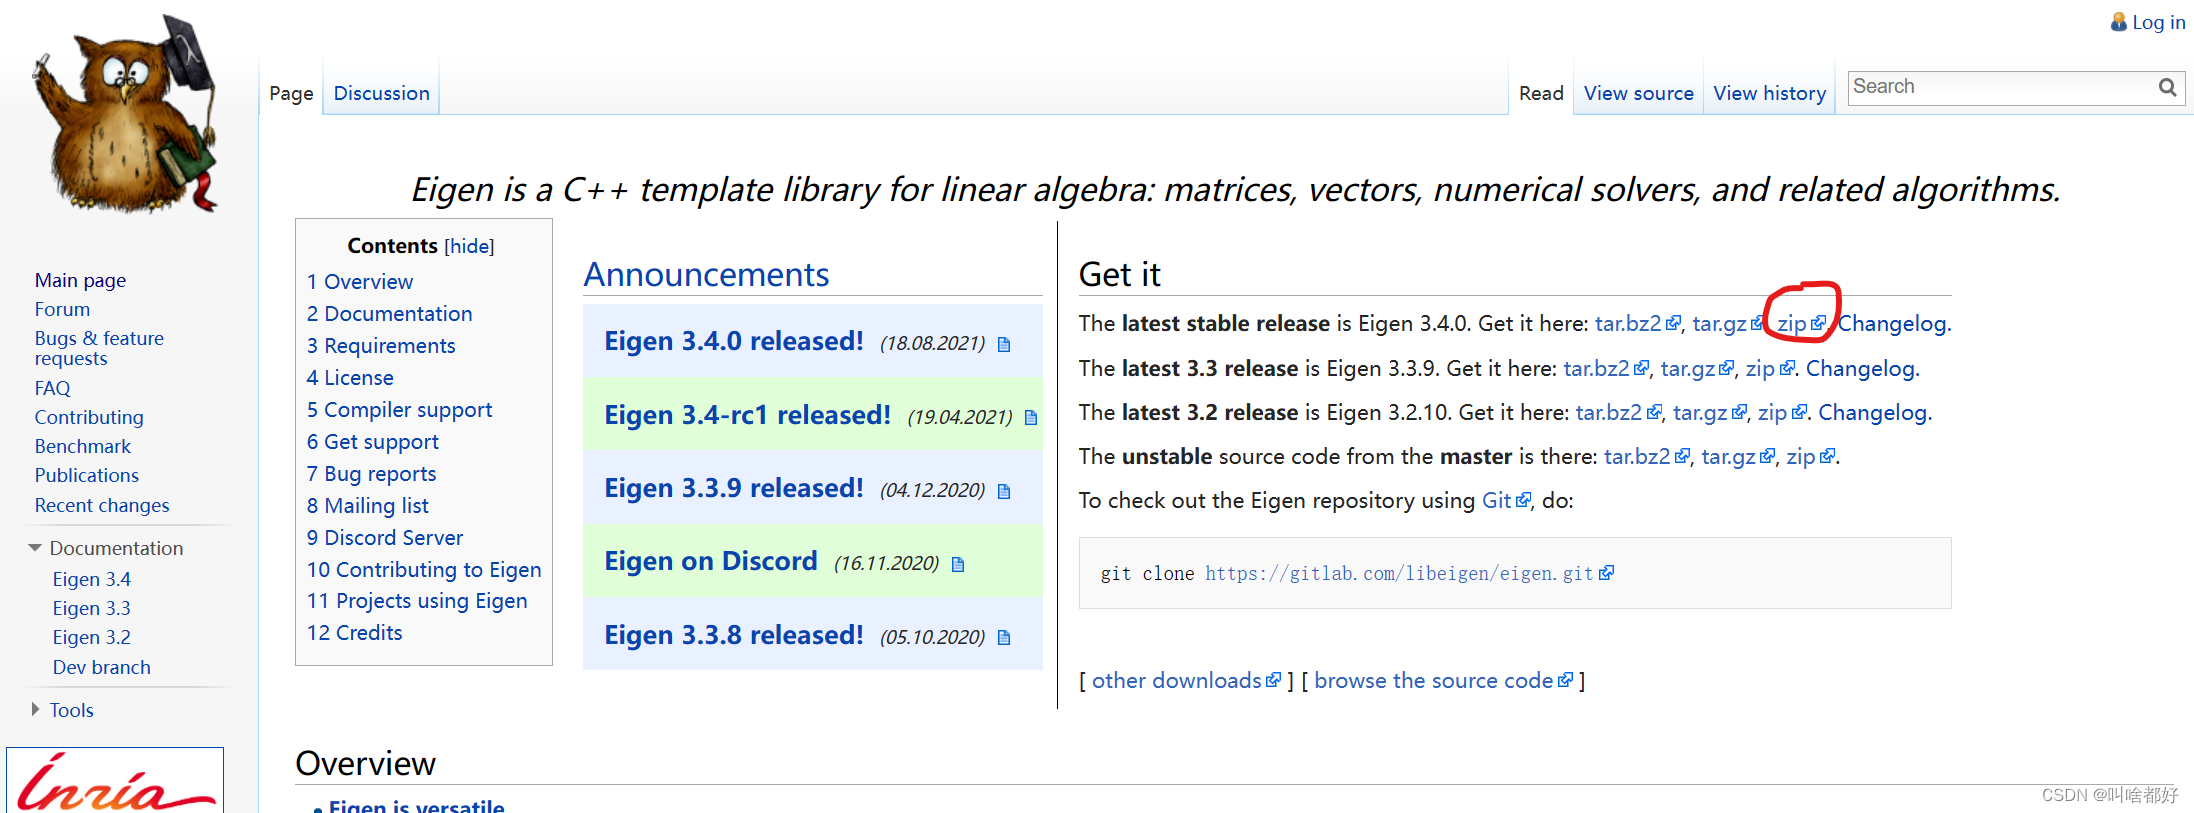Open document icon next to Eigen 3.3.9 released

[x=1004, y=491]
